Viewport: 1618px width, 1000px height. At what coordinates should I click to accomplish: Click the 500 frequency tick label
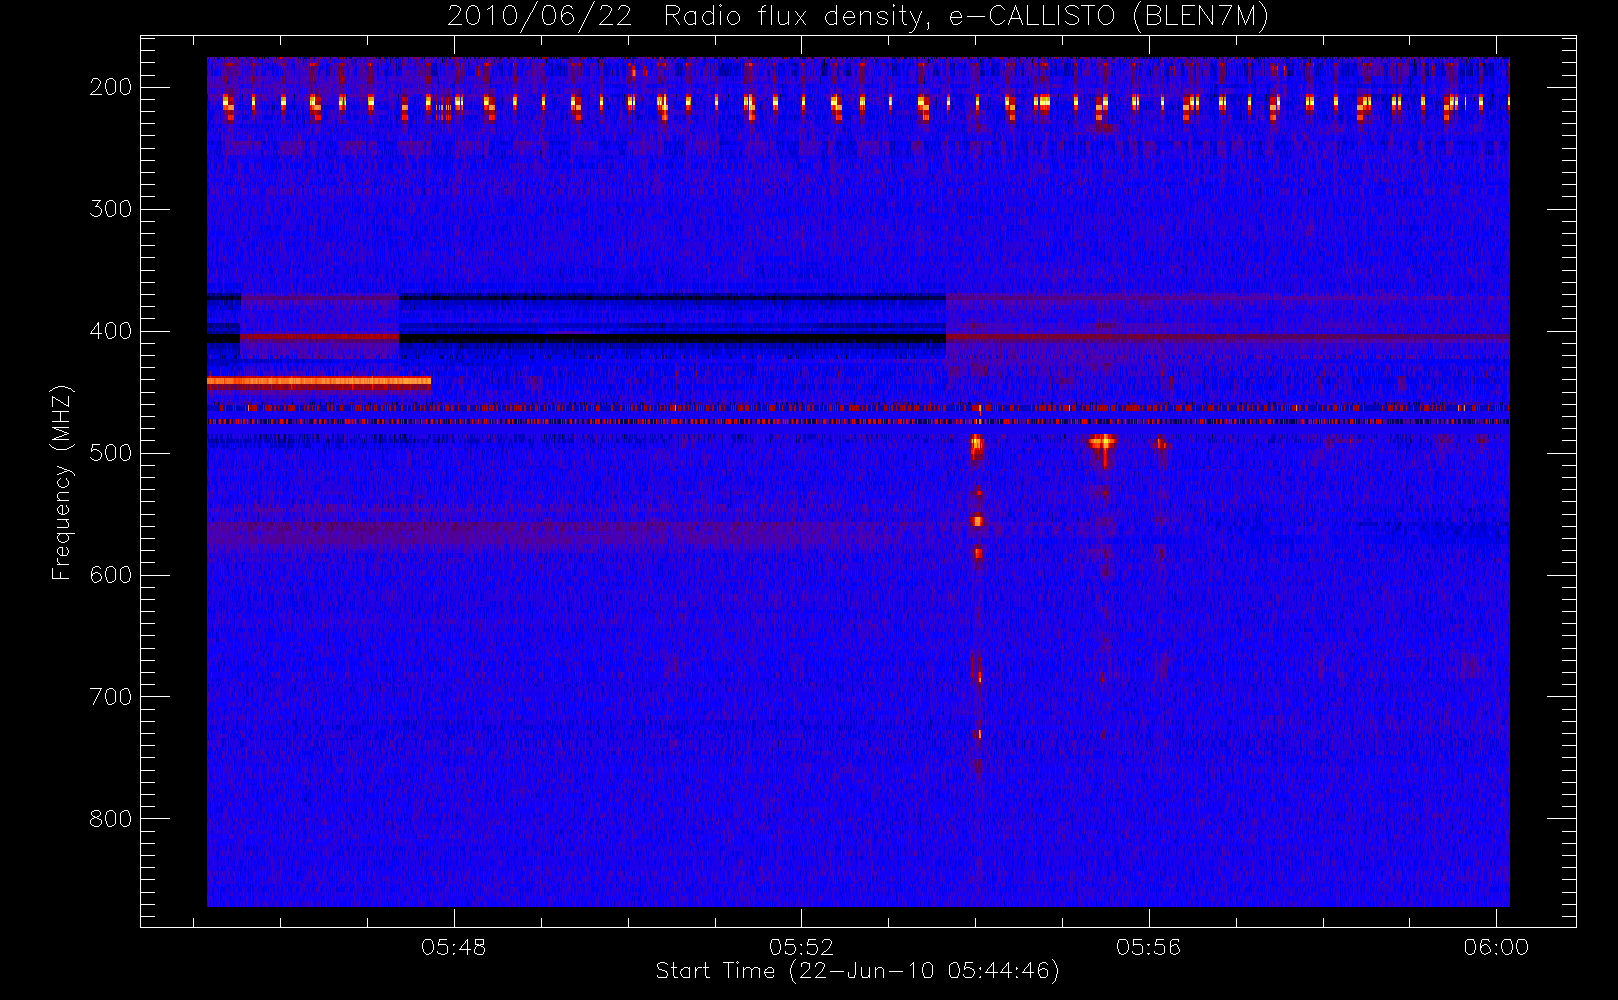111,453
